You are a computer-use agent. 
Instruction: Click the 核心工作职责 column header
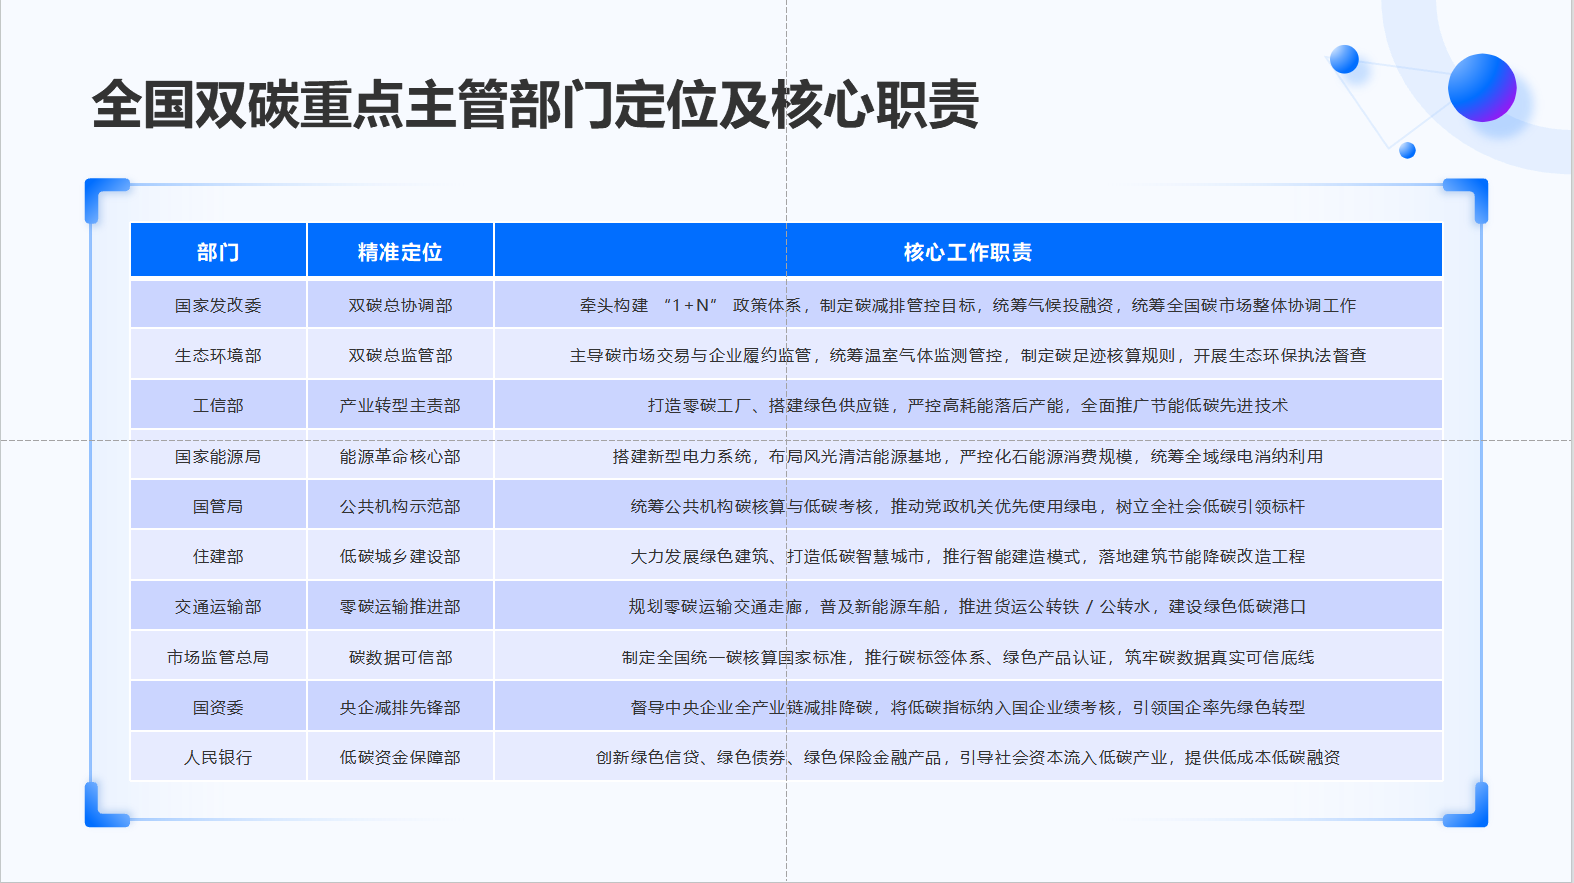(968, 250)
